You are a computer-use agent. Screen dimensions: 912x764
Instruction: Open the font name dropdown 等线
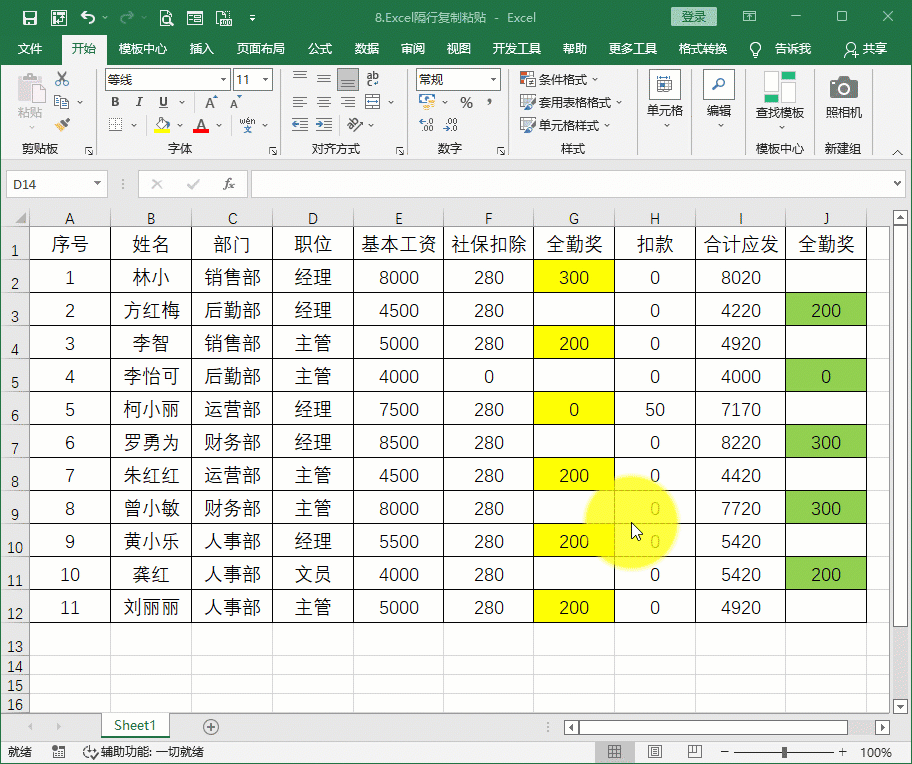coord(223,80)
